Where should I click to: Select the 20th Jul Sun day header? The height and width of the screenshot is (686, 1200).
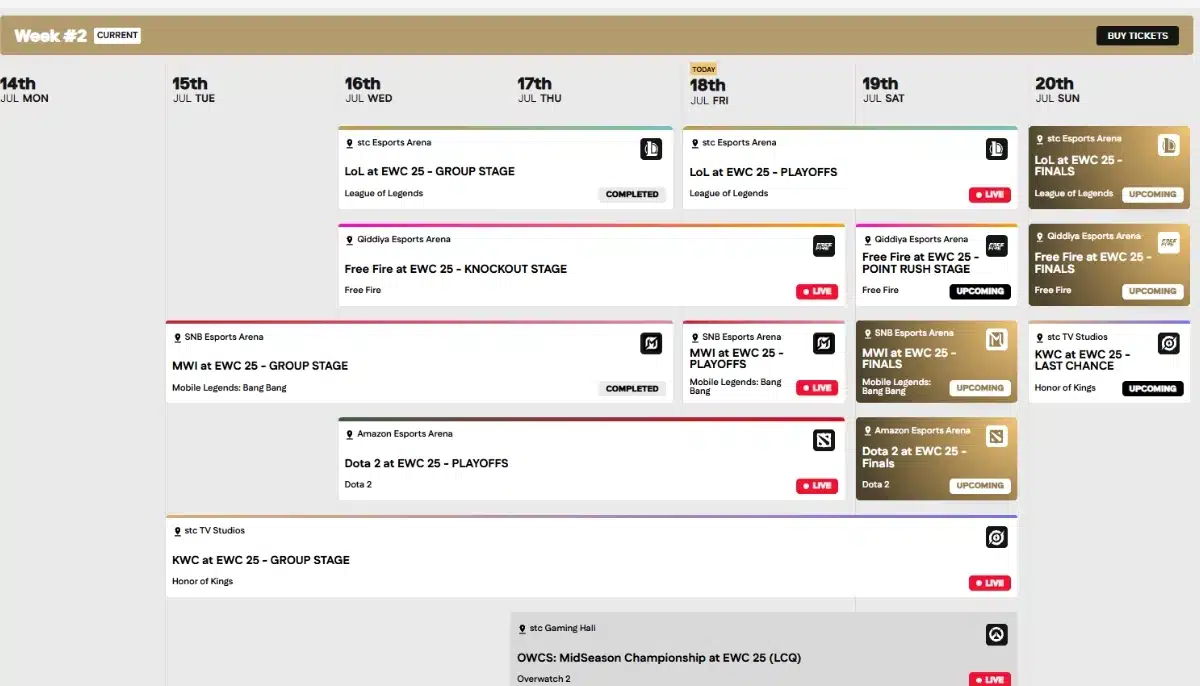pyautogui.click(x=1056, y=90)
